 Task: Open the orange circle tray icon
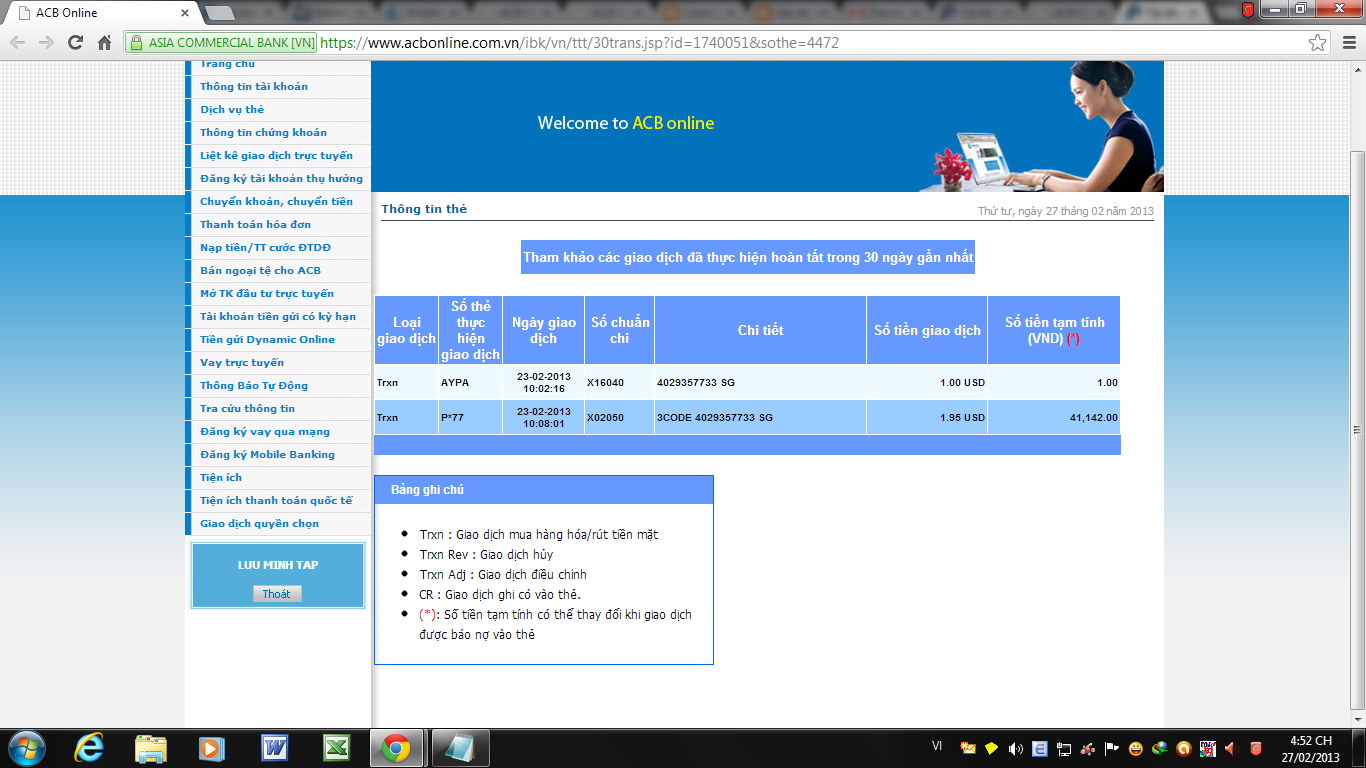[x=1184, y=748]
